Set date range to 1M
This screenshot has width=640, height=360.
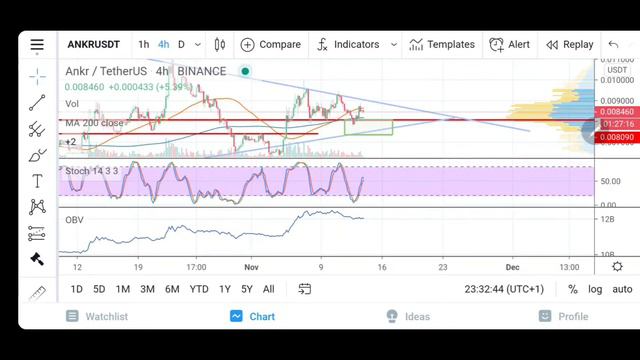122,289
